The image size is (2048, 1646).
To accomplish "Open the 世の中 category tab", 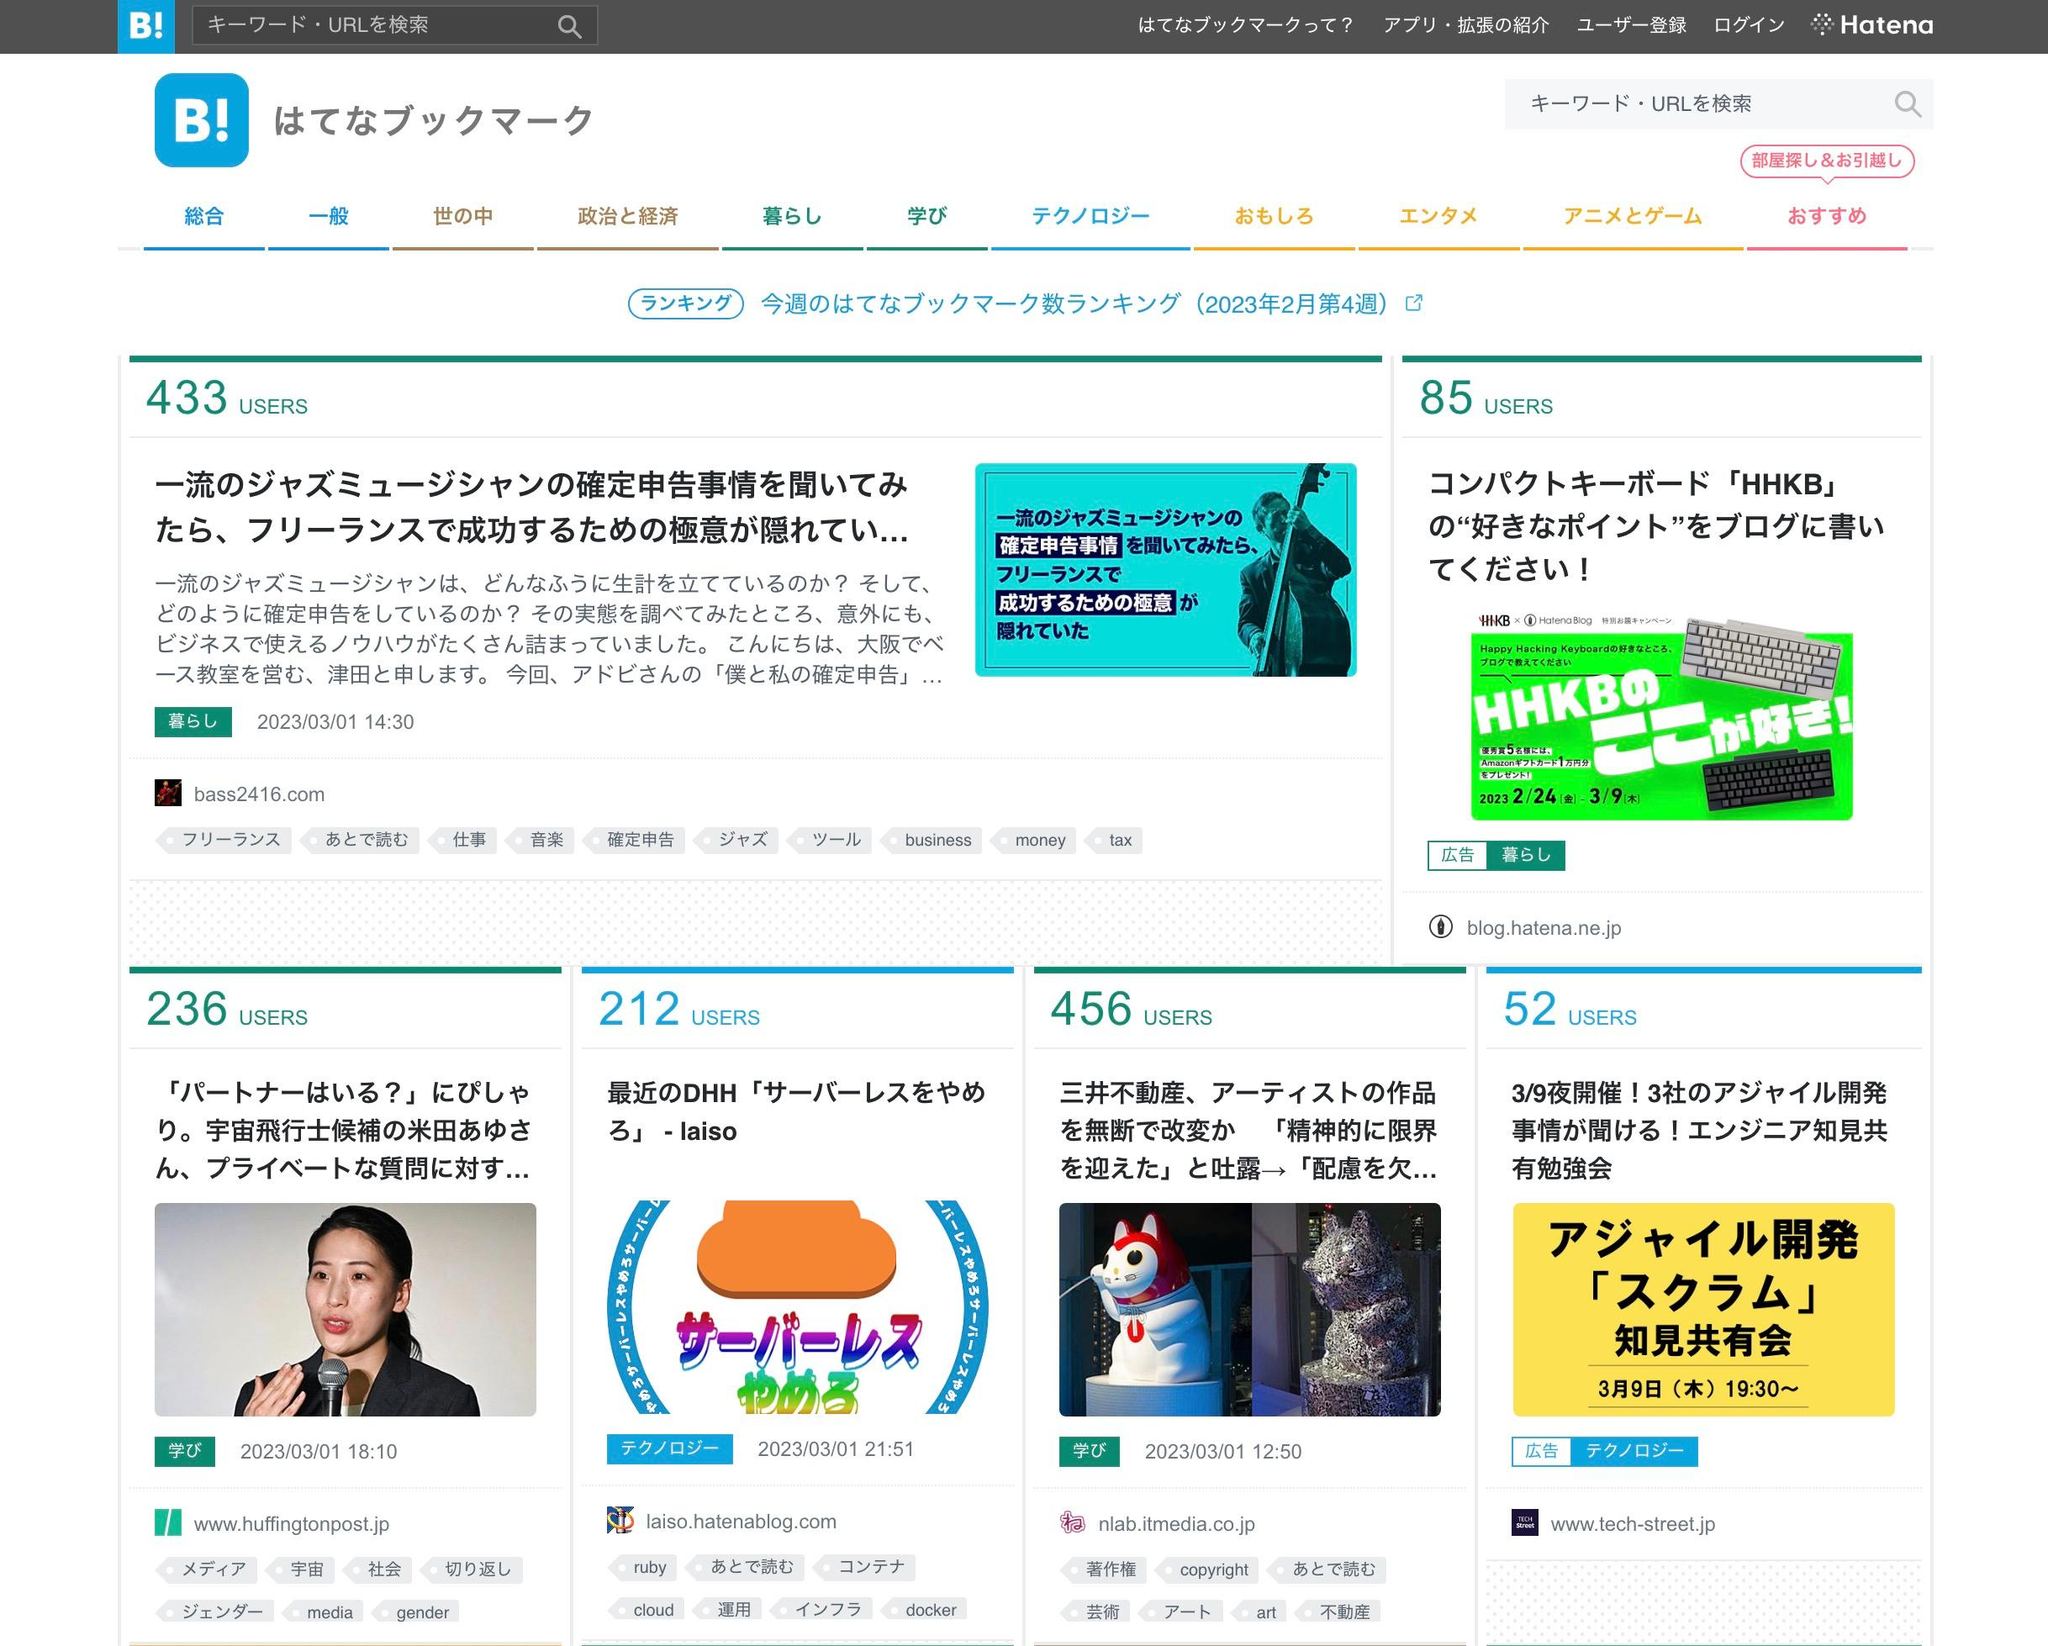I will click(x=462, y=216).
